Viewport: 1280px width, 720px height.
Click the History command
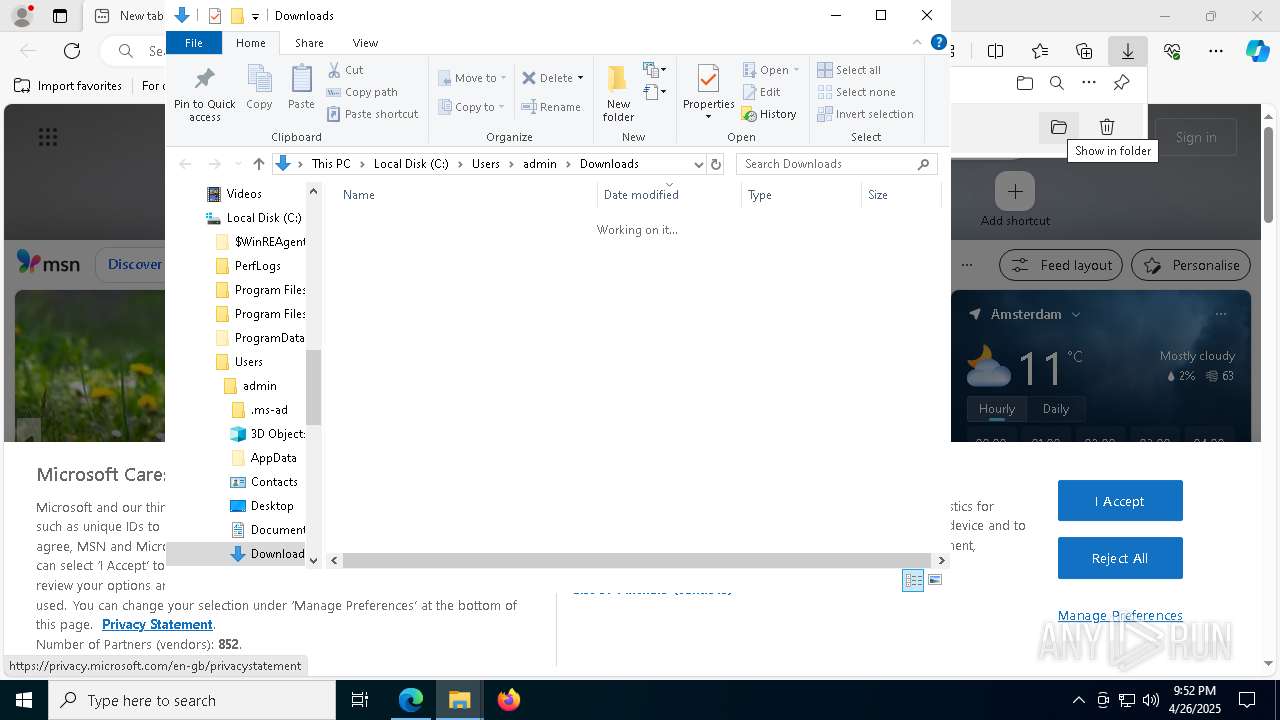click(x=769, y=114)
